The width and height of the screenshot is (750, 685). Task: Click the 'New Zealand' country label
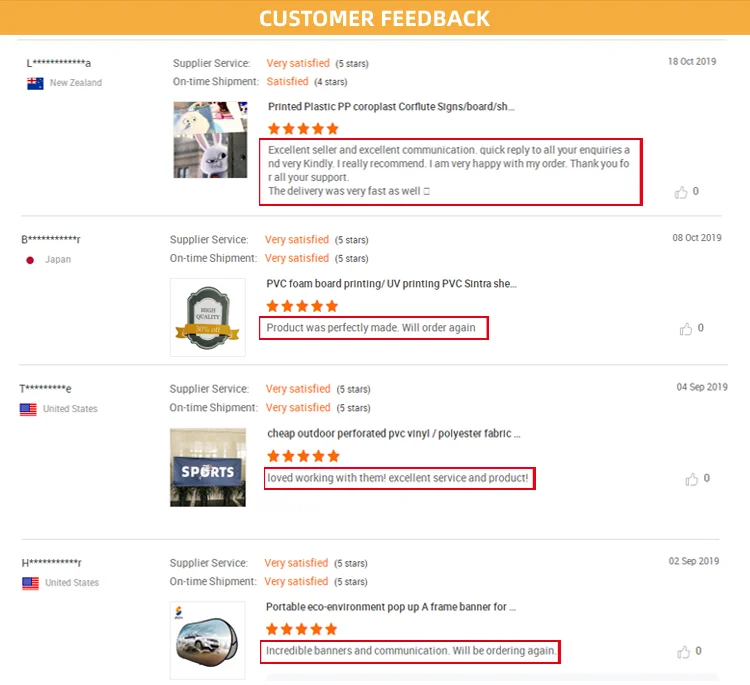76,83
